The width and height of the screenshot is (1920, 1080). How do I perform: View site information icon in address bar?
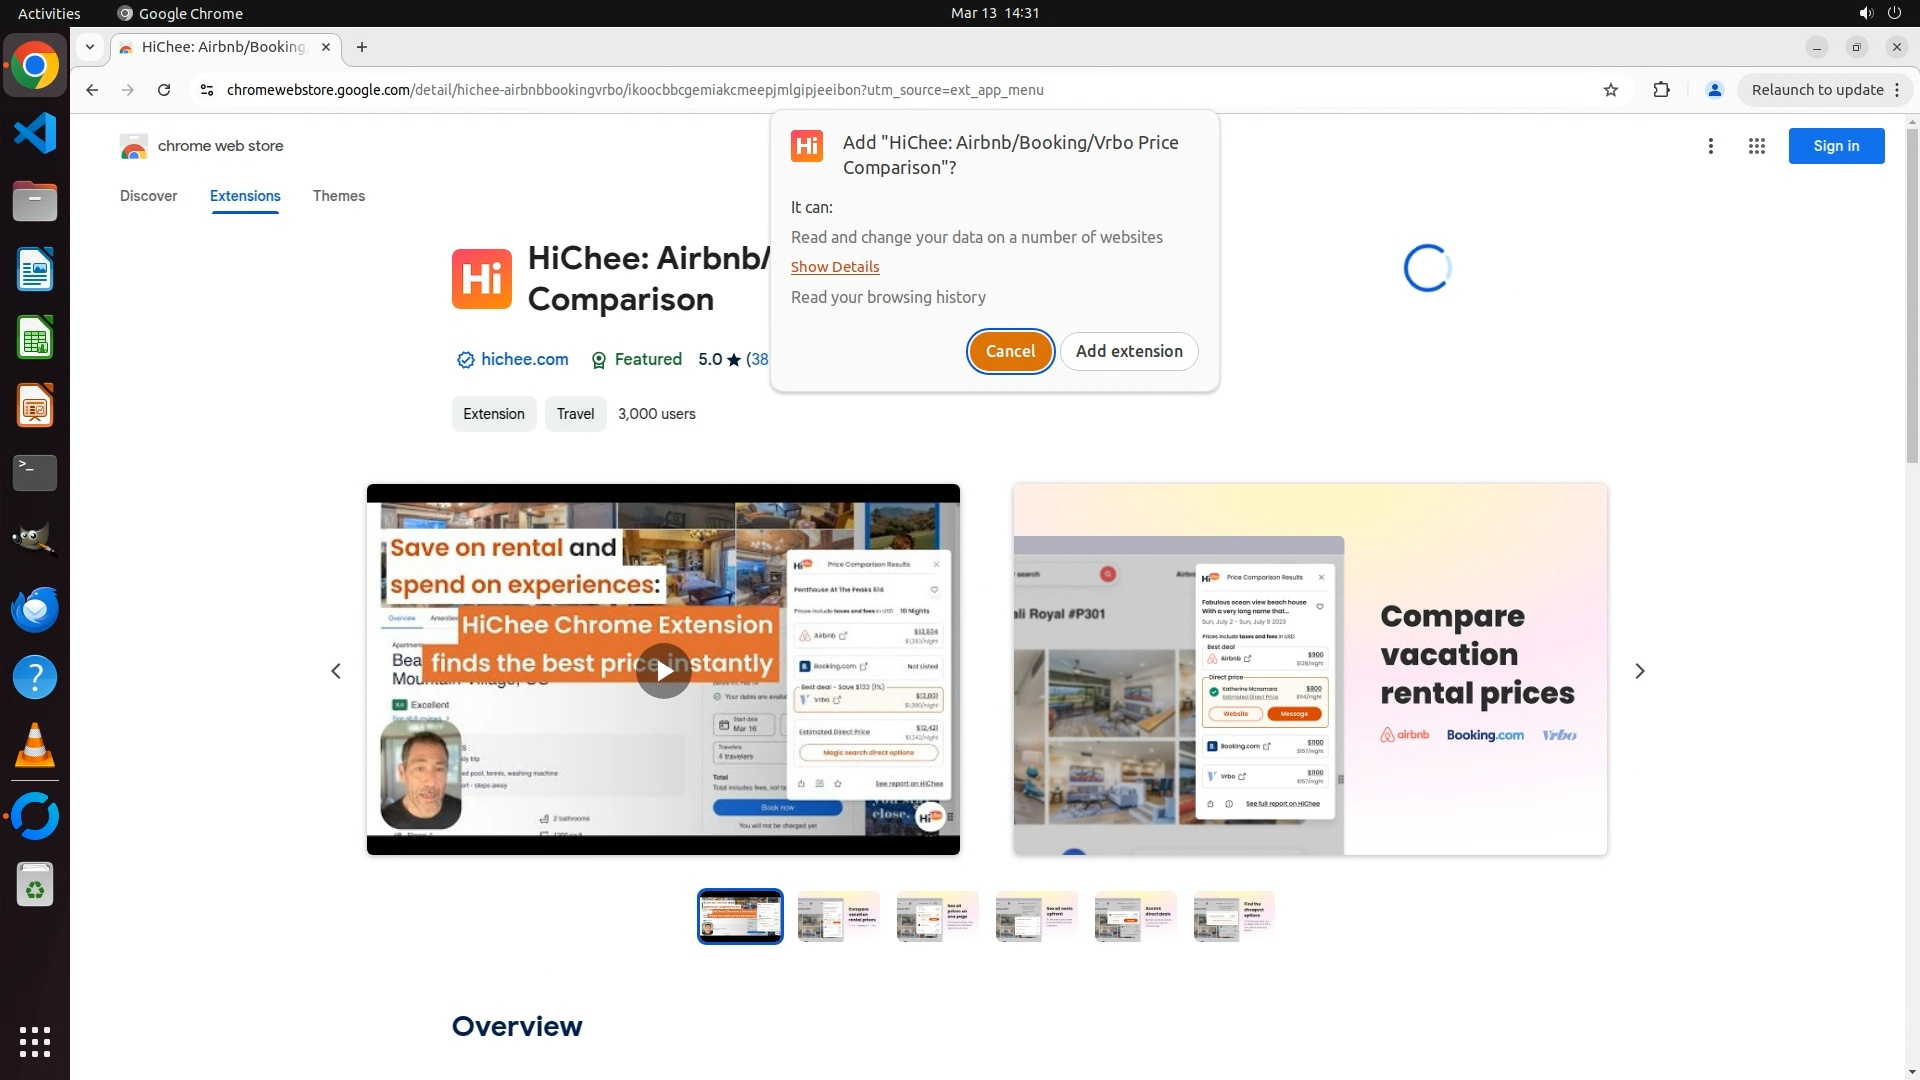point(206,90)
